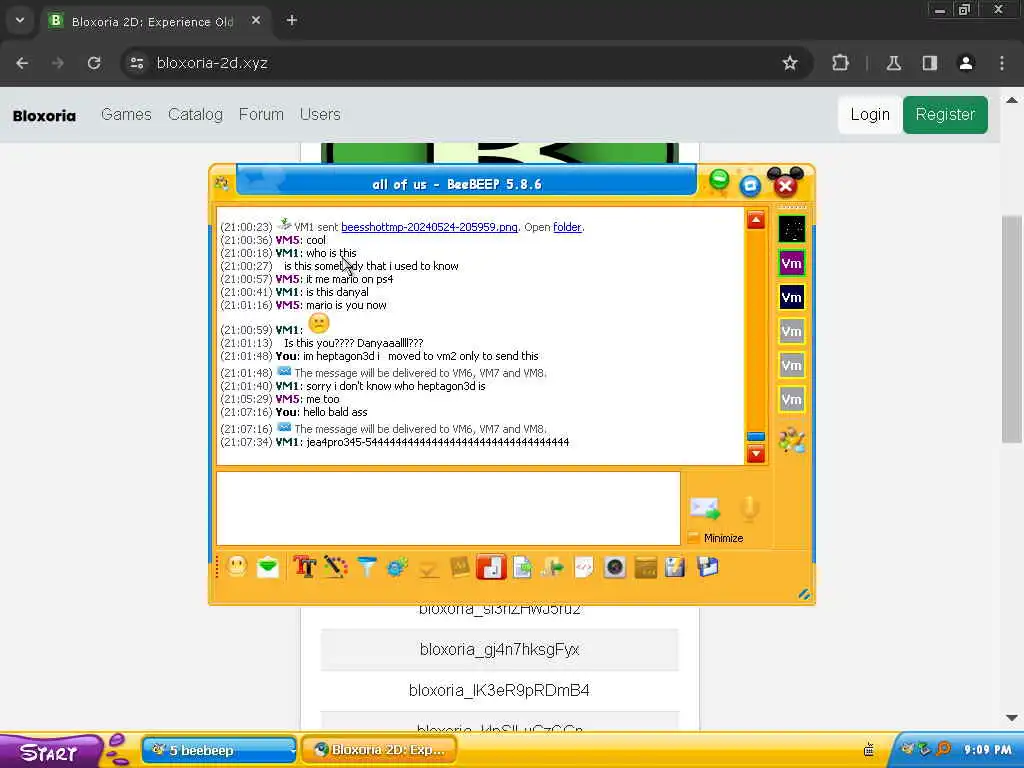Click the screenshot camera icon in toolbar
The image size is (1024, 768).
point(615,567)
